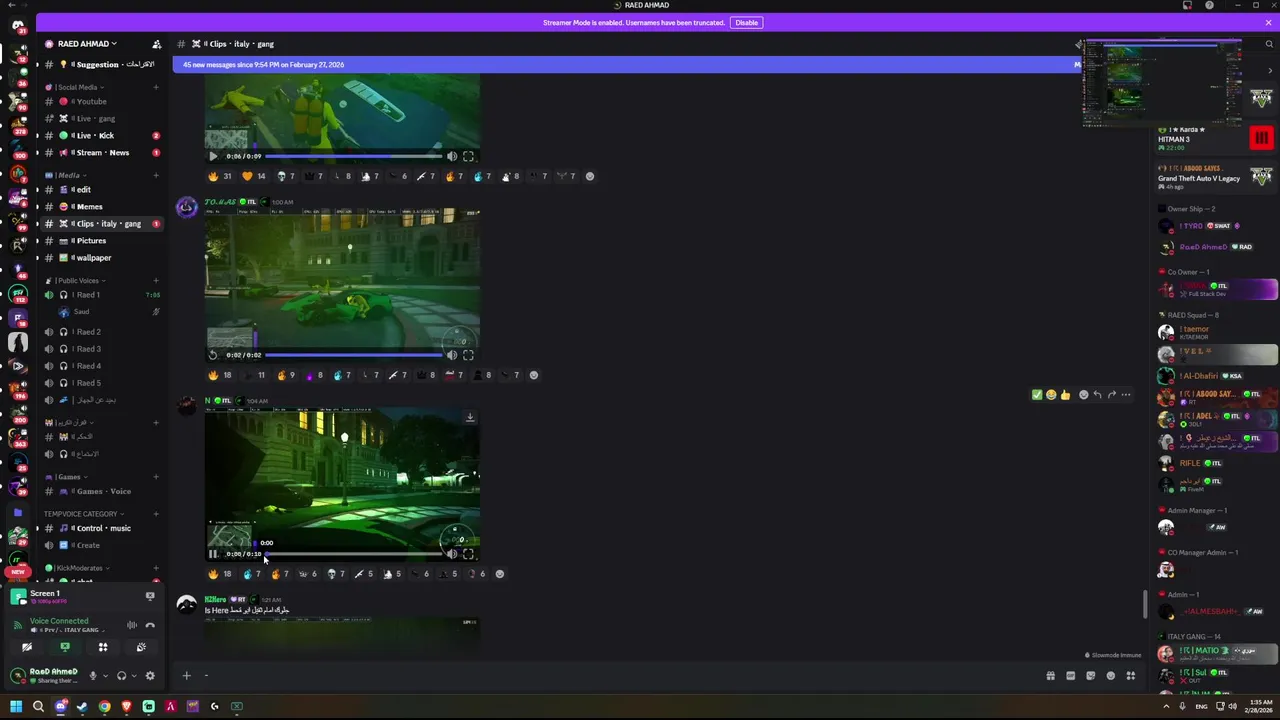
Task: Open the GIF picker in message bar
Action: (1070, 676)
